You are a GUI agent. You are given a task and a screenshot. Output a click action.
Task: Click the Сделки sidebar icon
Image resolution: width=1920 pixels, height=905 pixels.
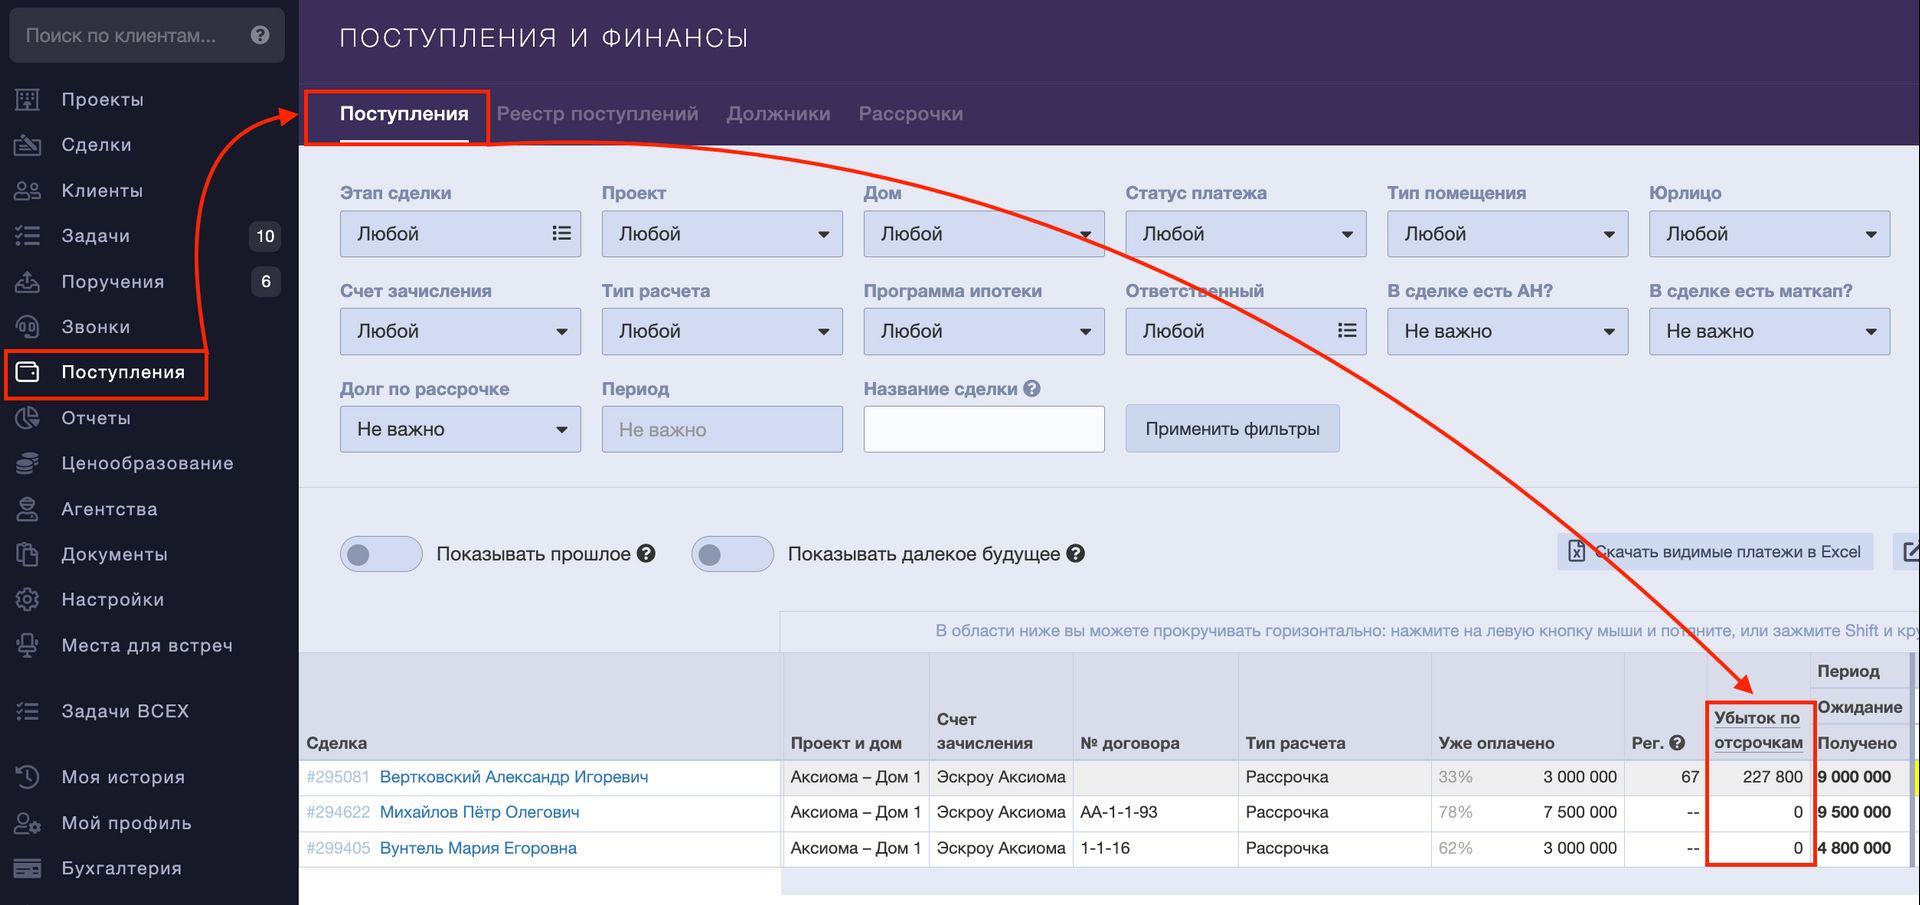[x=27, y=145]
